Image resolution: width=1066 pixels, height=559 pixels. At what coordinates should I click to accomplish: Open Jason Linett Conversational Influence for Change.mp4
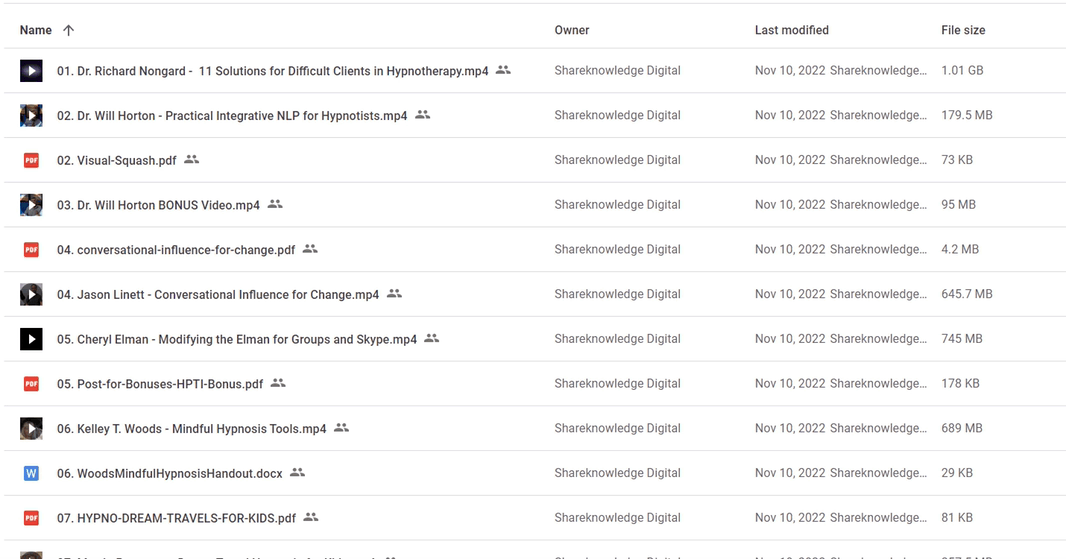point(218,294)
